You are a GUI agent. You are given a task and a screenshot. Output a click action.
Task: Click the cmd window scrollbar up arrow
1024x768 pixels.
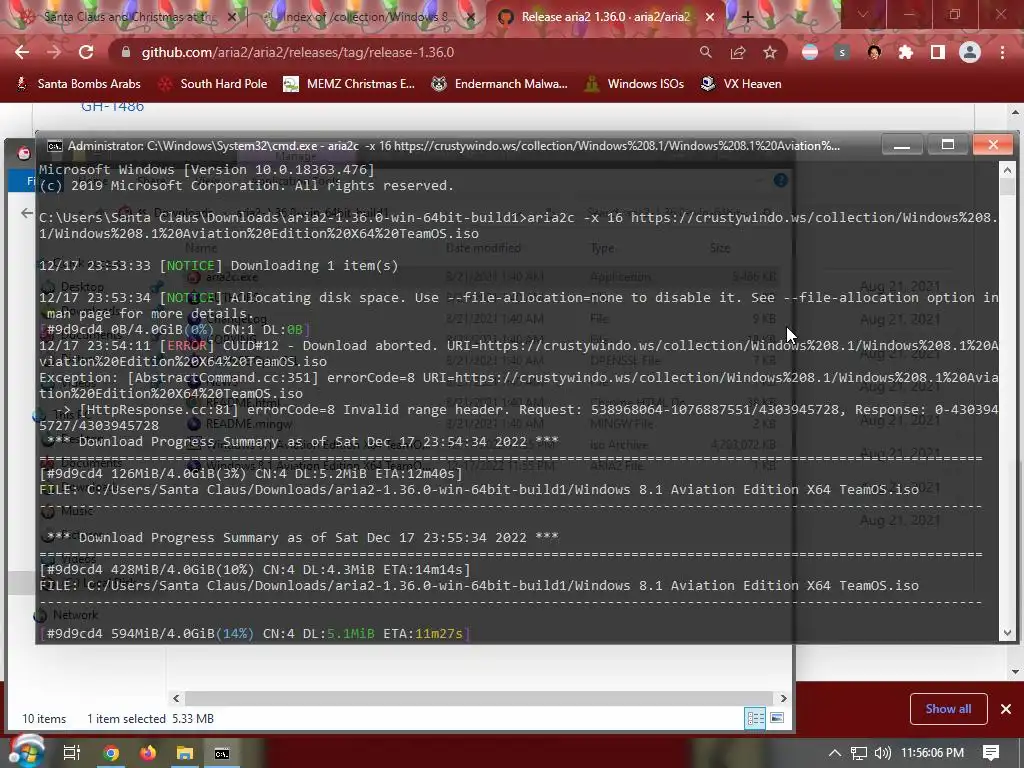[1007, 170]
